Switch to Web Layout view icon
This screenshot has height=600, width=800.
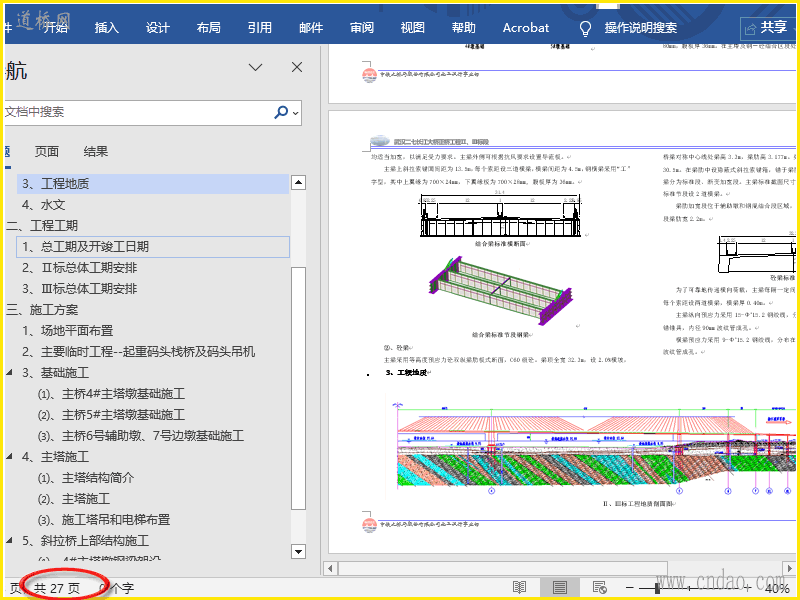tap(599, 588)
